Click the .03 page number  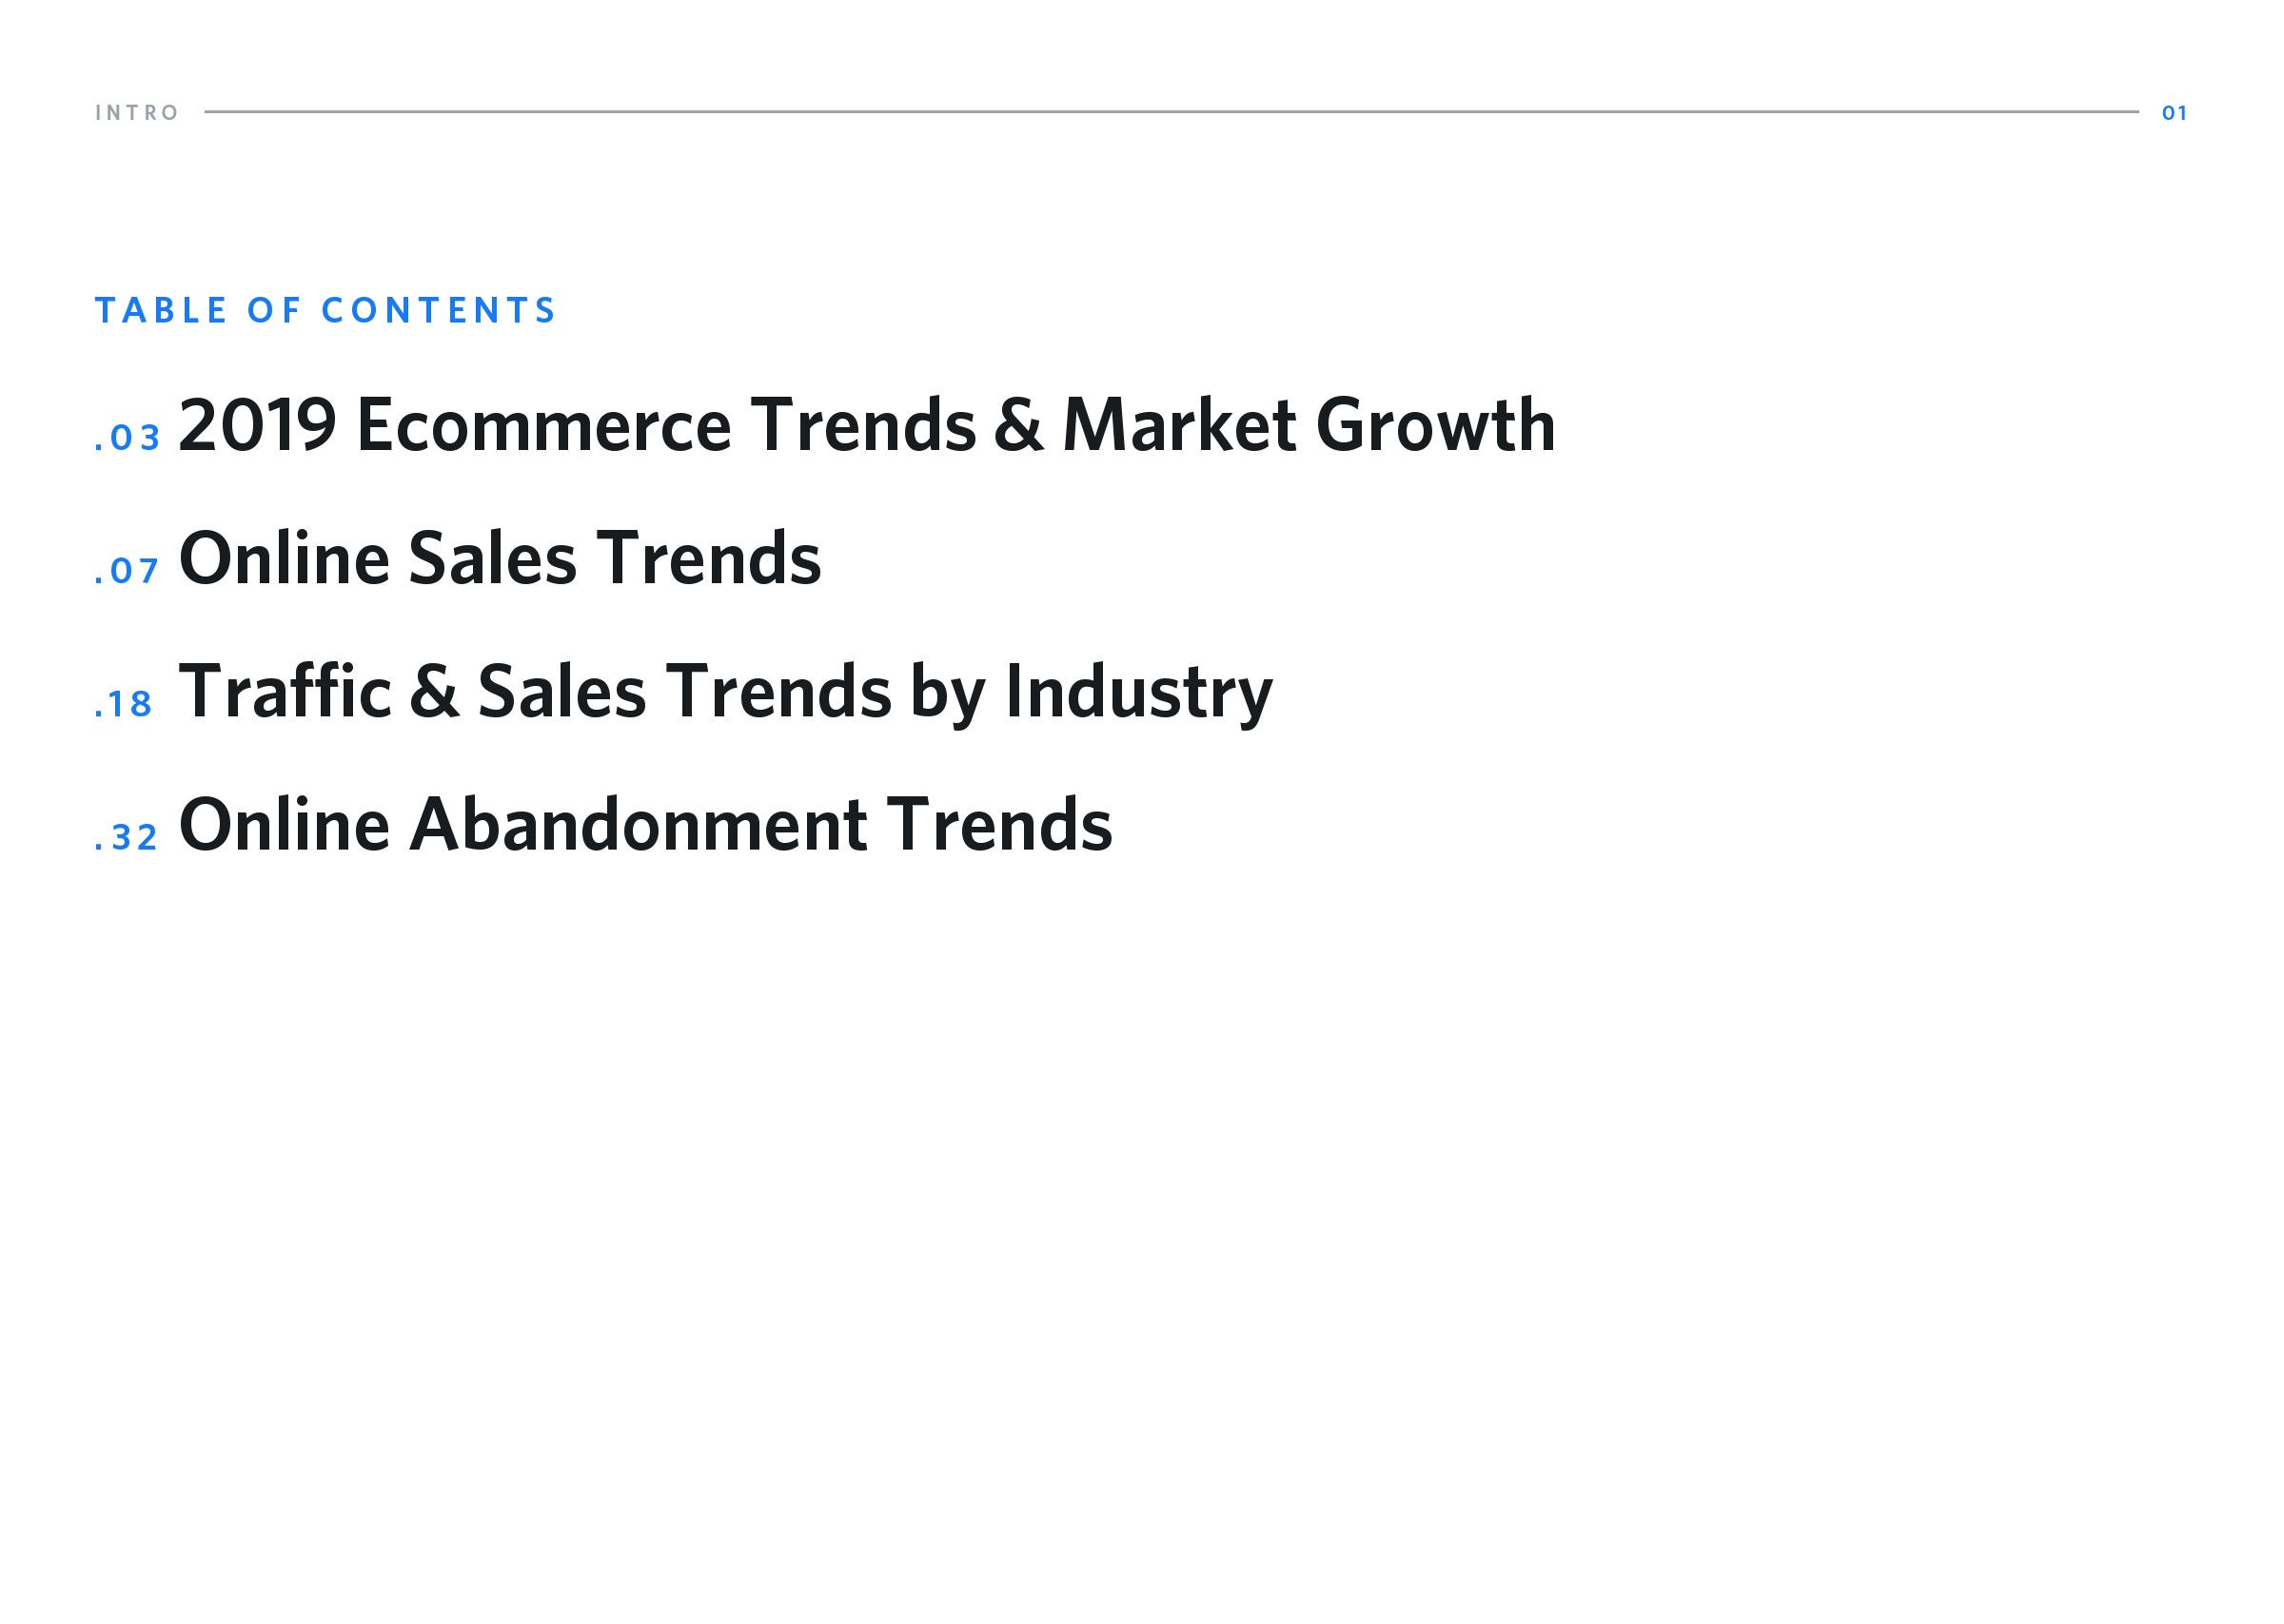[x=127, y=438]
